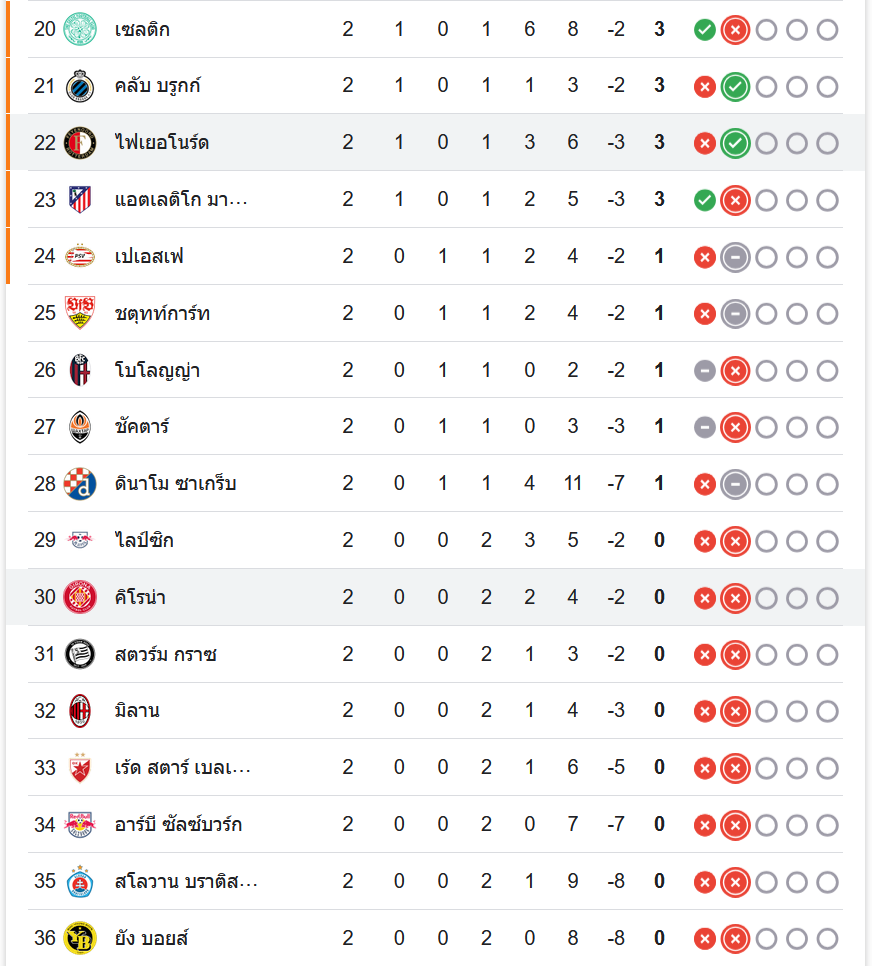The width and height of the screenshot is (872, 966).
Task: Select the สตวร์ม กราซ table row
Action: point(400,655)
